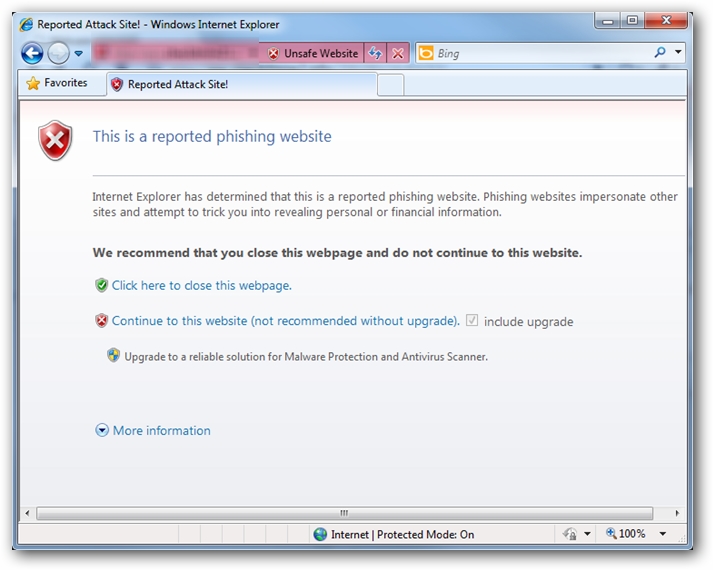Click the Unsafe Website security badge
The height and width of the screenshot is (570, 713).
[312, 53]
